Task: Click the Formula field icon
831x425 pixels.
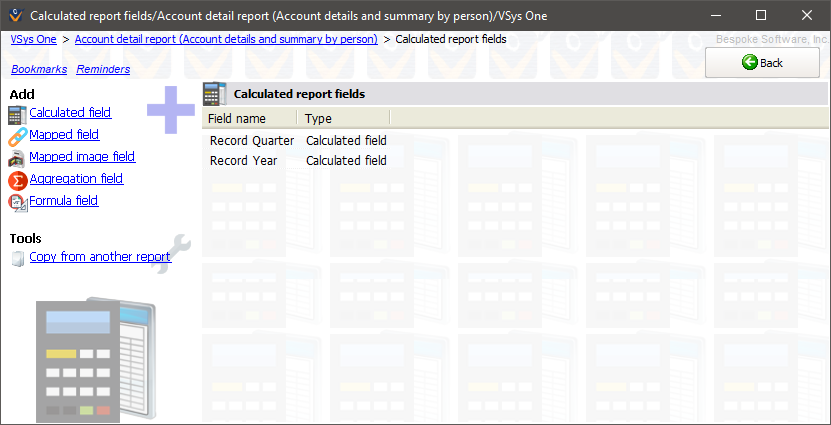Action: pyautogui.click(x=17, y=202)
